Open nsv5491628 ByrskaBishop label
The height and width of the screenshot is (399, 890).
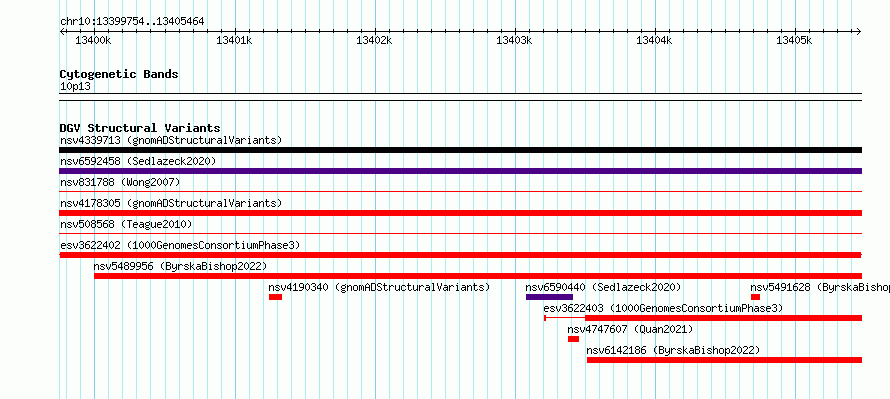pyautogui.click(x=820, y=287)
